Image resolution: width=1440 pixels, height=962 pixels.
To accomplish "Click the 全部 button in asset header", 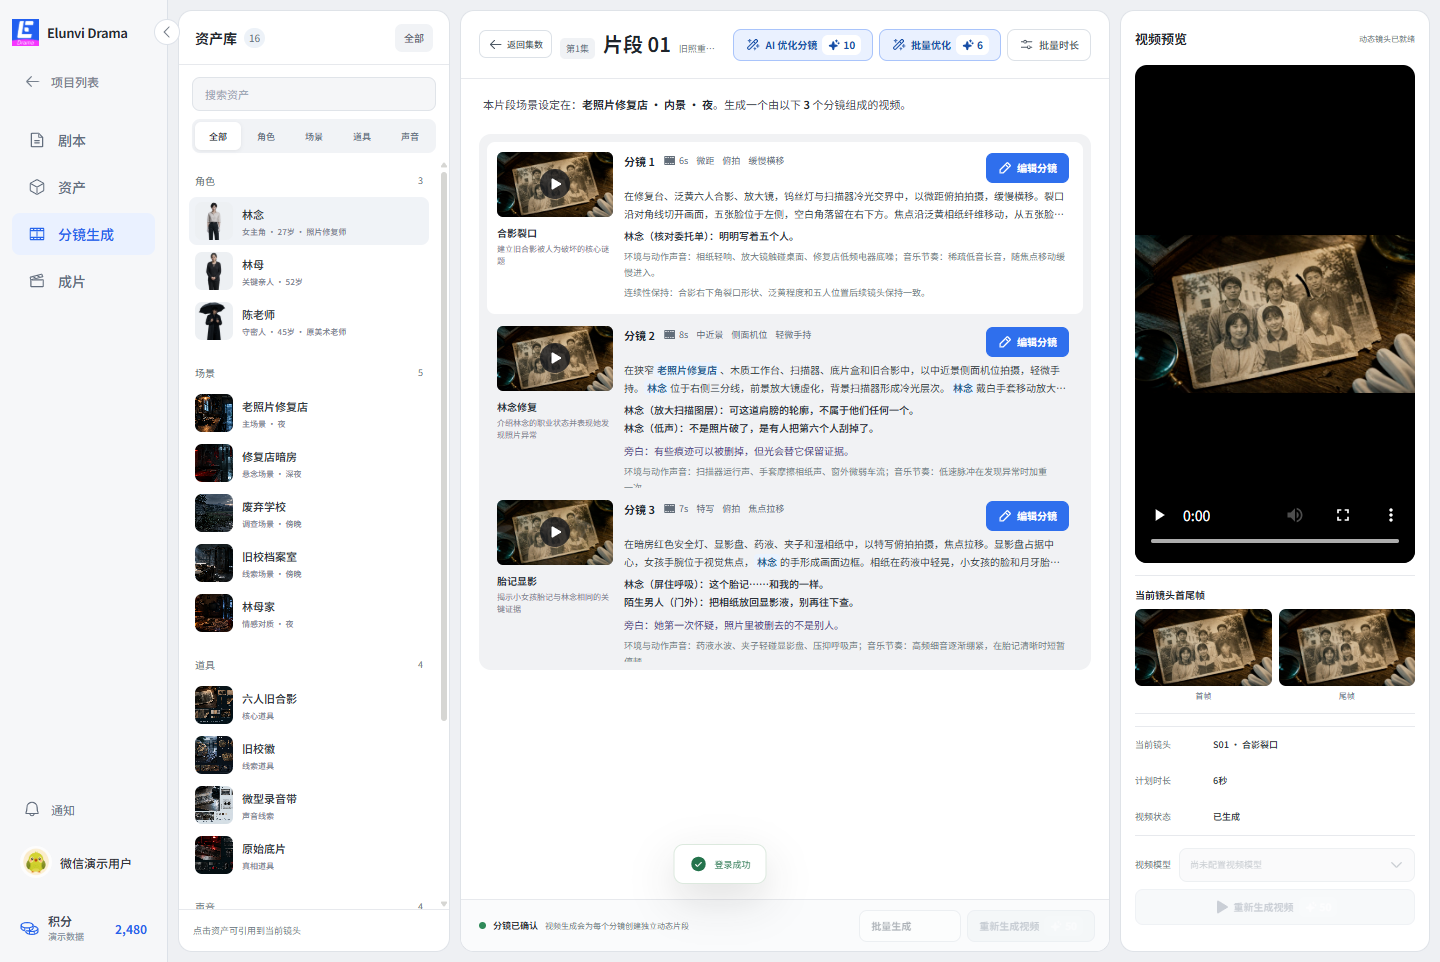I will [x=414, y=38].
